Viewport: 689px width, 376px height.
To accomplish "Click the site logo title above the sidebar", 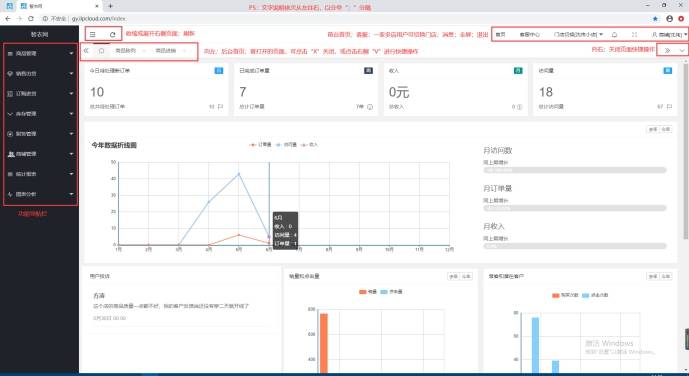I will pos(39,34).
